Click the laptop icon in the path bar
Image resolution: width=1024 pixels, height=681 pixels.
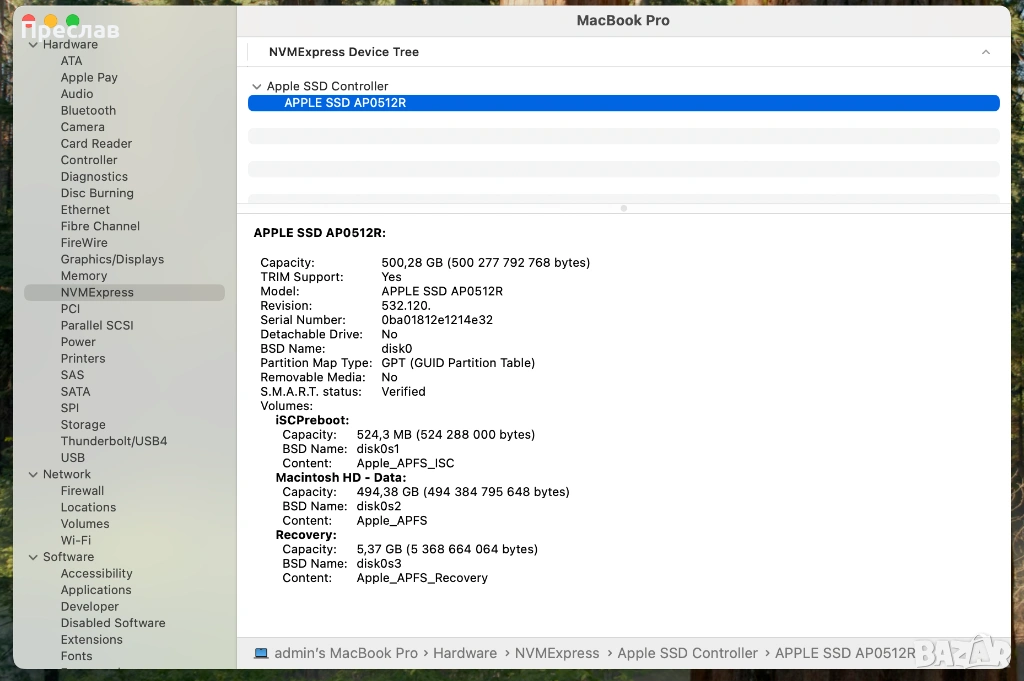261,653
